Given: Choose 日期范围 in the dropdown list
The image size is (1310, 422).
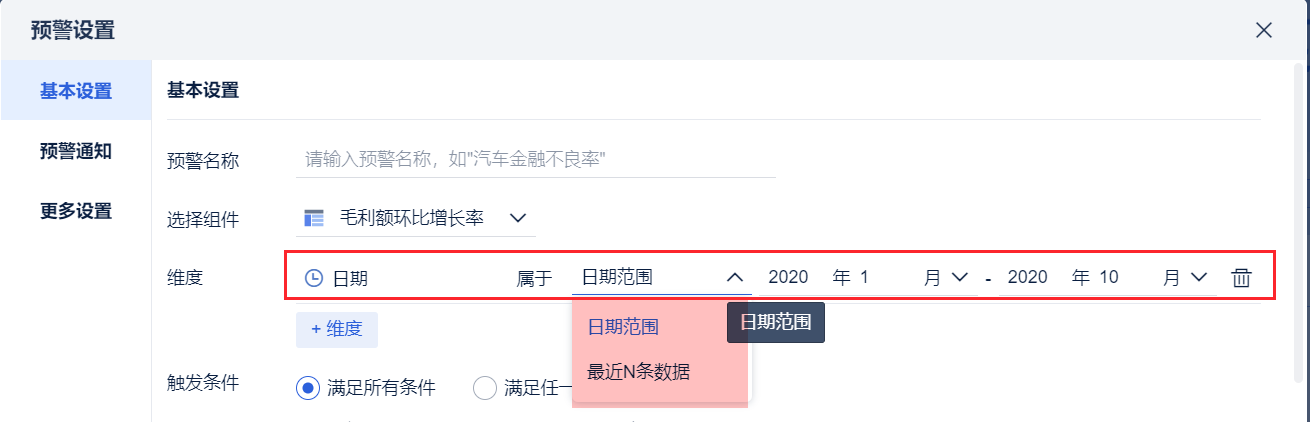Looking at the screenshot, I should coord(622,327).
